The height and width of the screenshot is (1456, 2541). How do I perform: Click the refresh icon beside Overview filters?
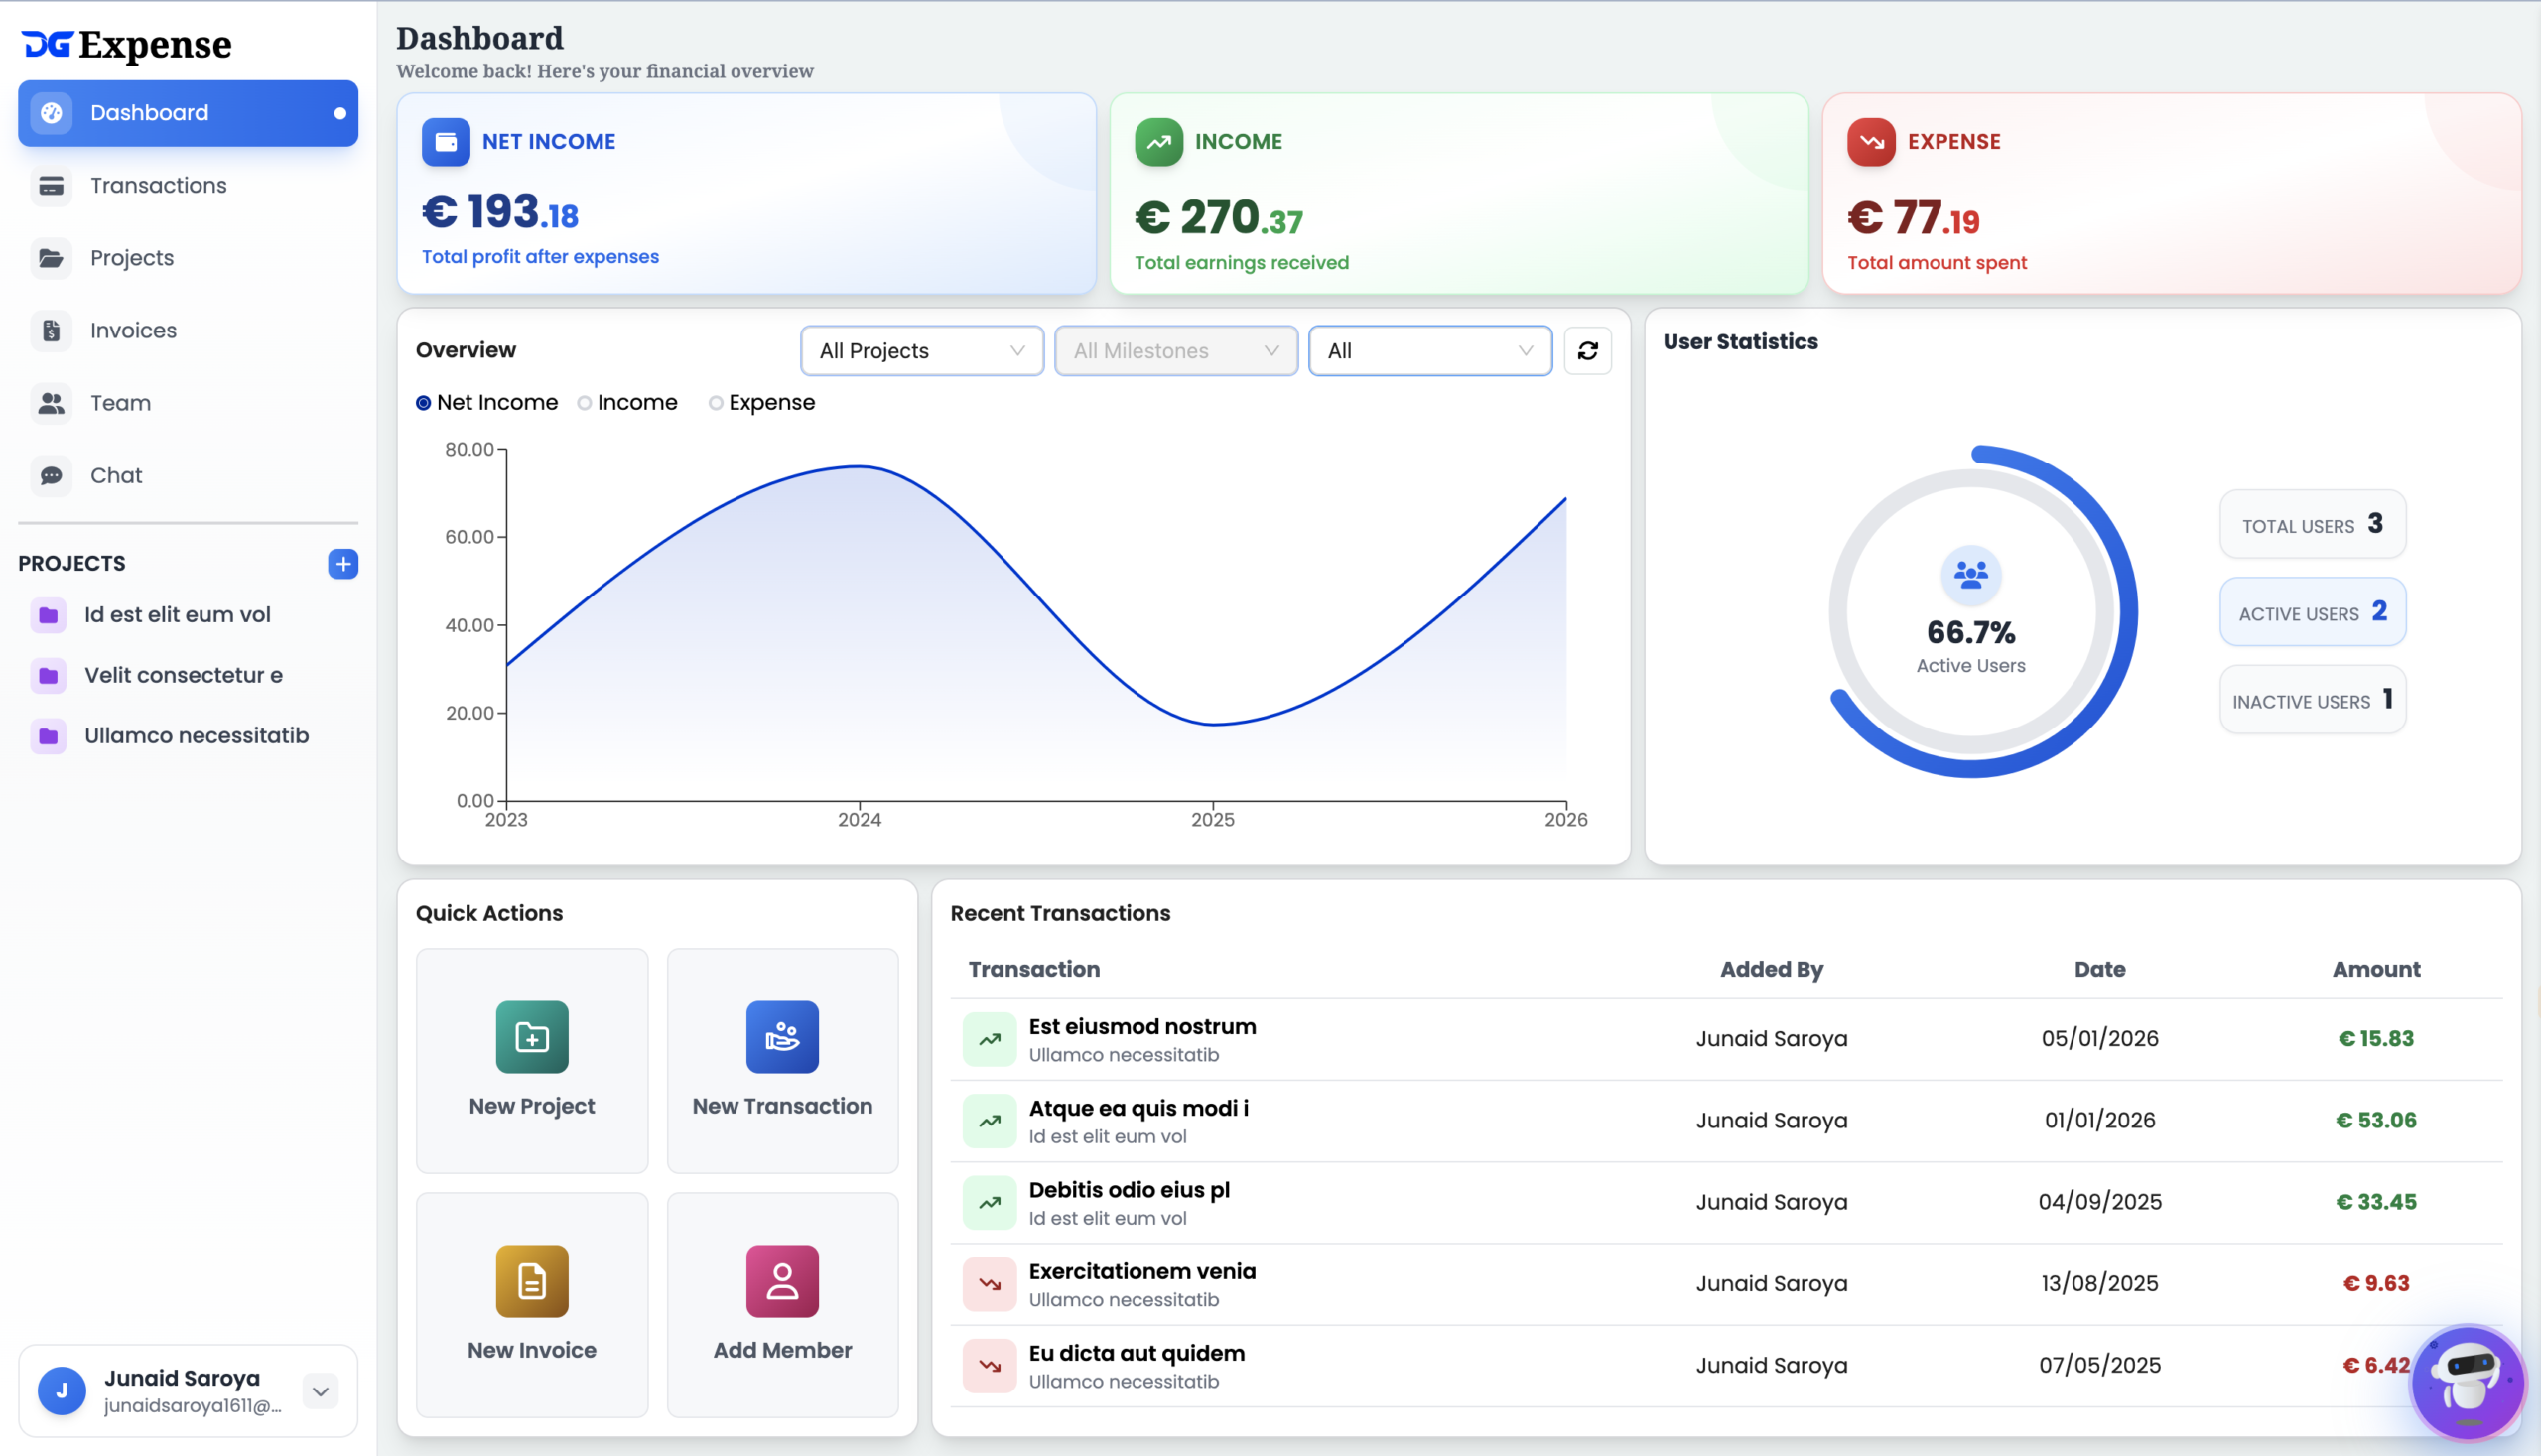[1587, 351]
